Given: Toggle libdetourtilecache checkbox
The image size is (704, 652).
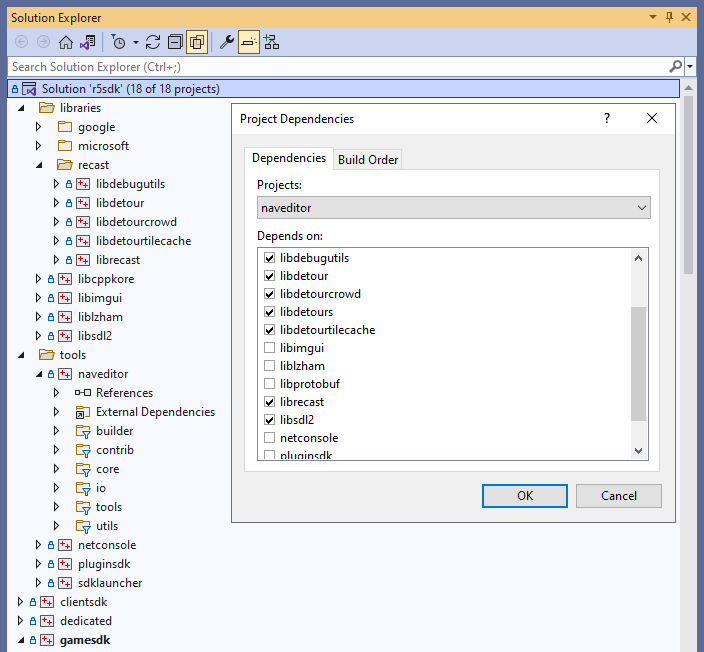Looking at the screenshot, I should [269, 330].
